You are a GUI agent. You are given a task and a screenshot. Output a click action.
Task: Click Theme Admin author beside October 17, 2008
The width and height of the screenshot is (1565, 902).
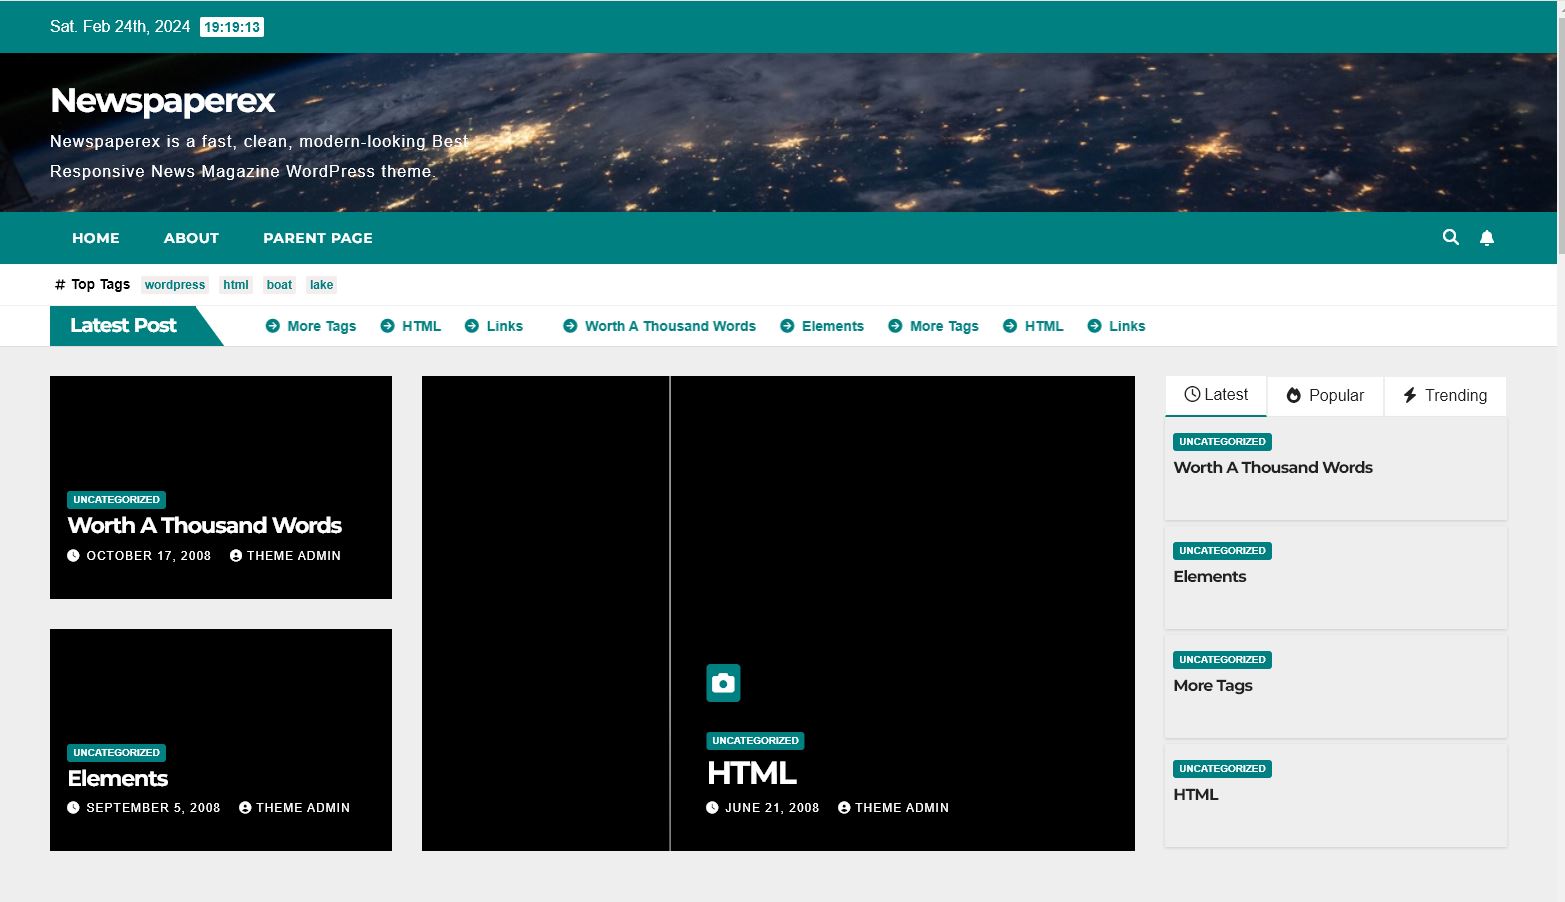(x=294, y=556)
